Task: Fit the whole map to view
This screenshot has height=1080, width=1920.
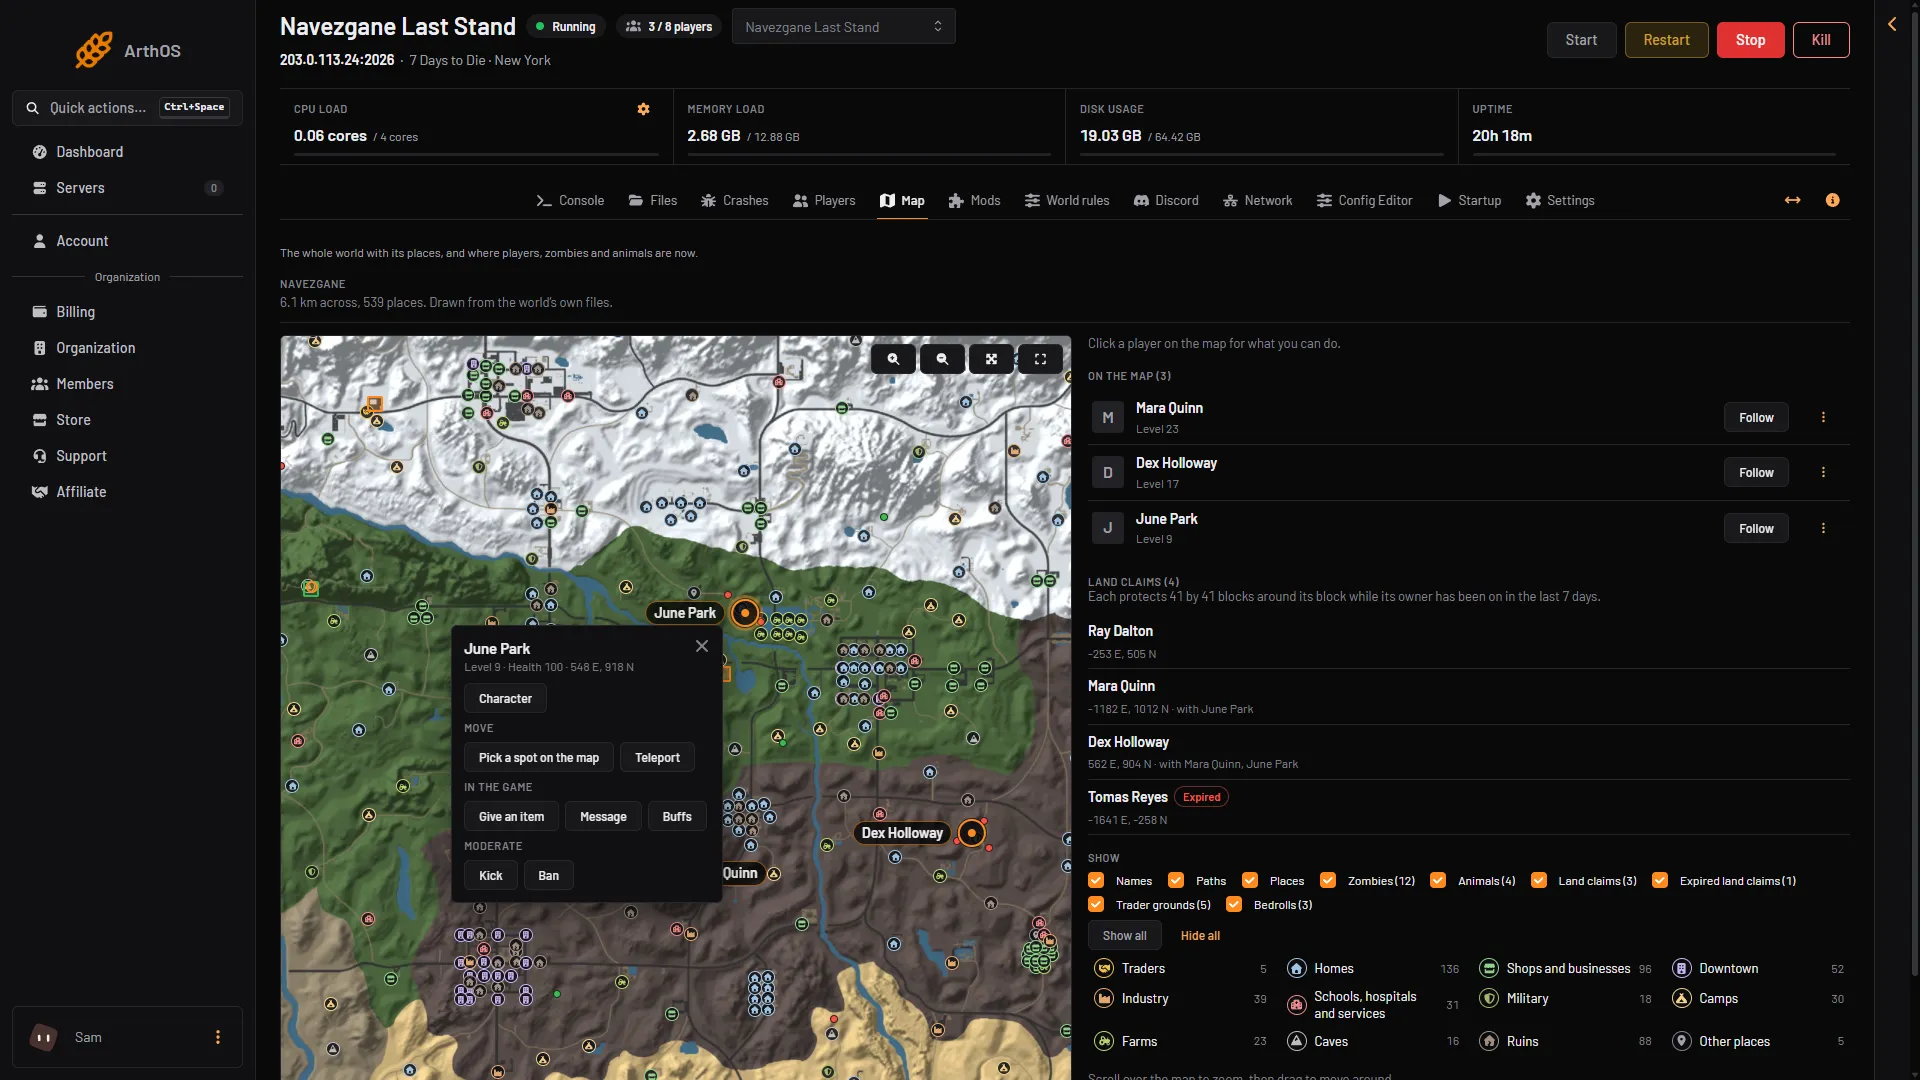Action: coord(991,359)
